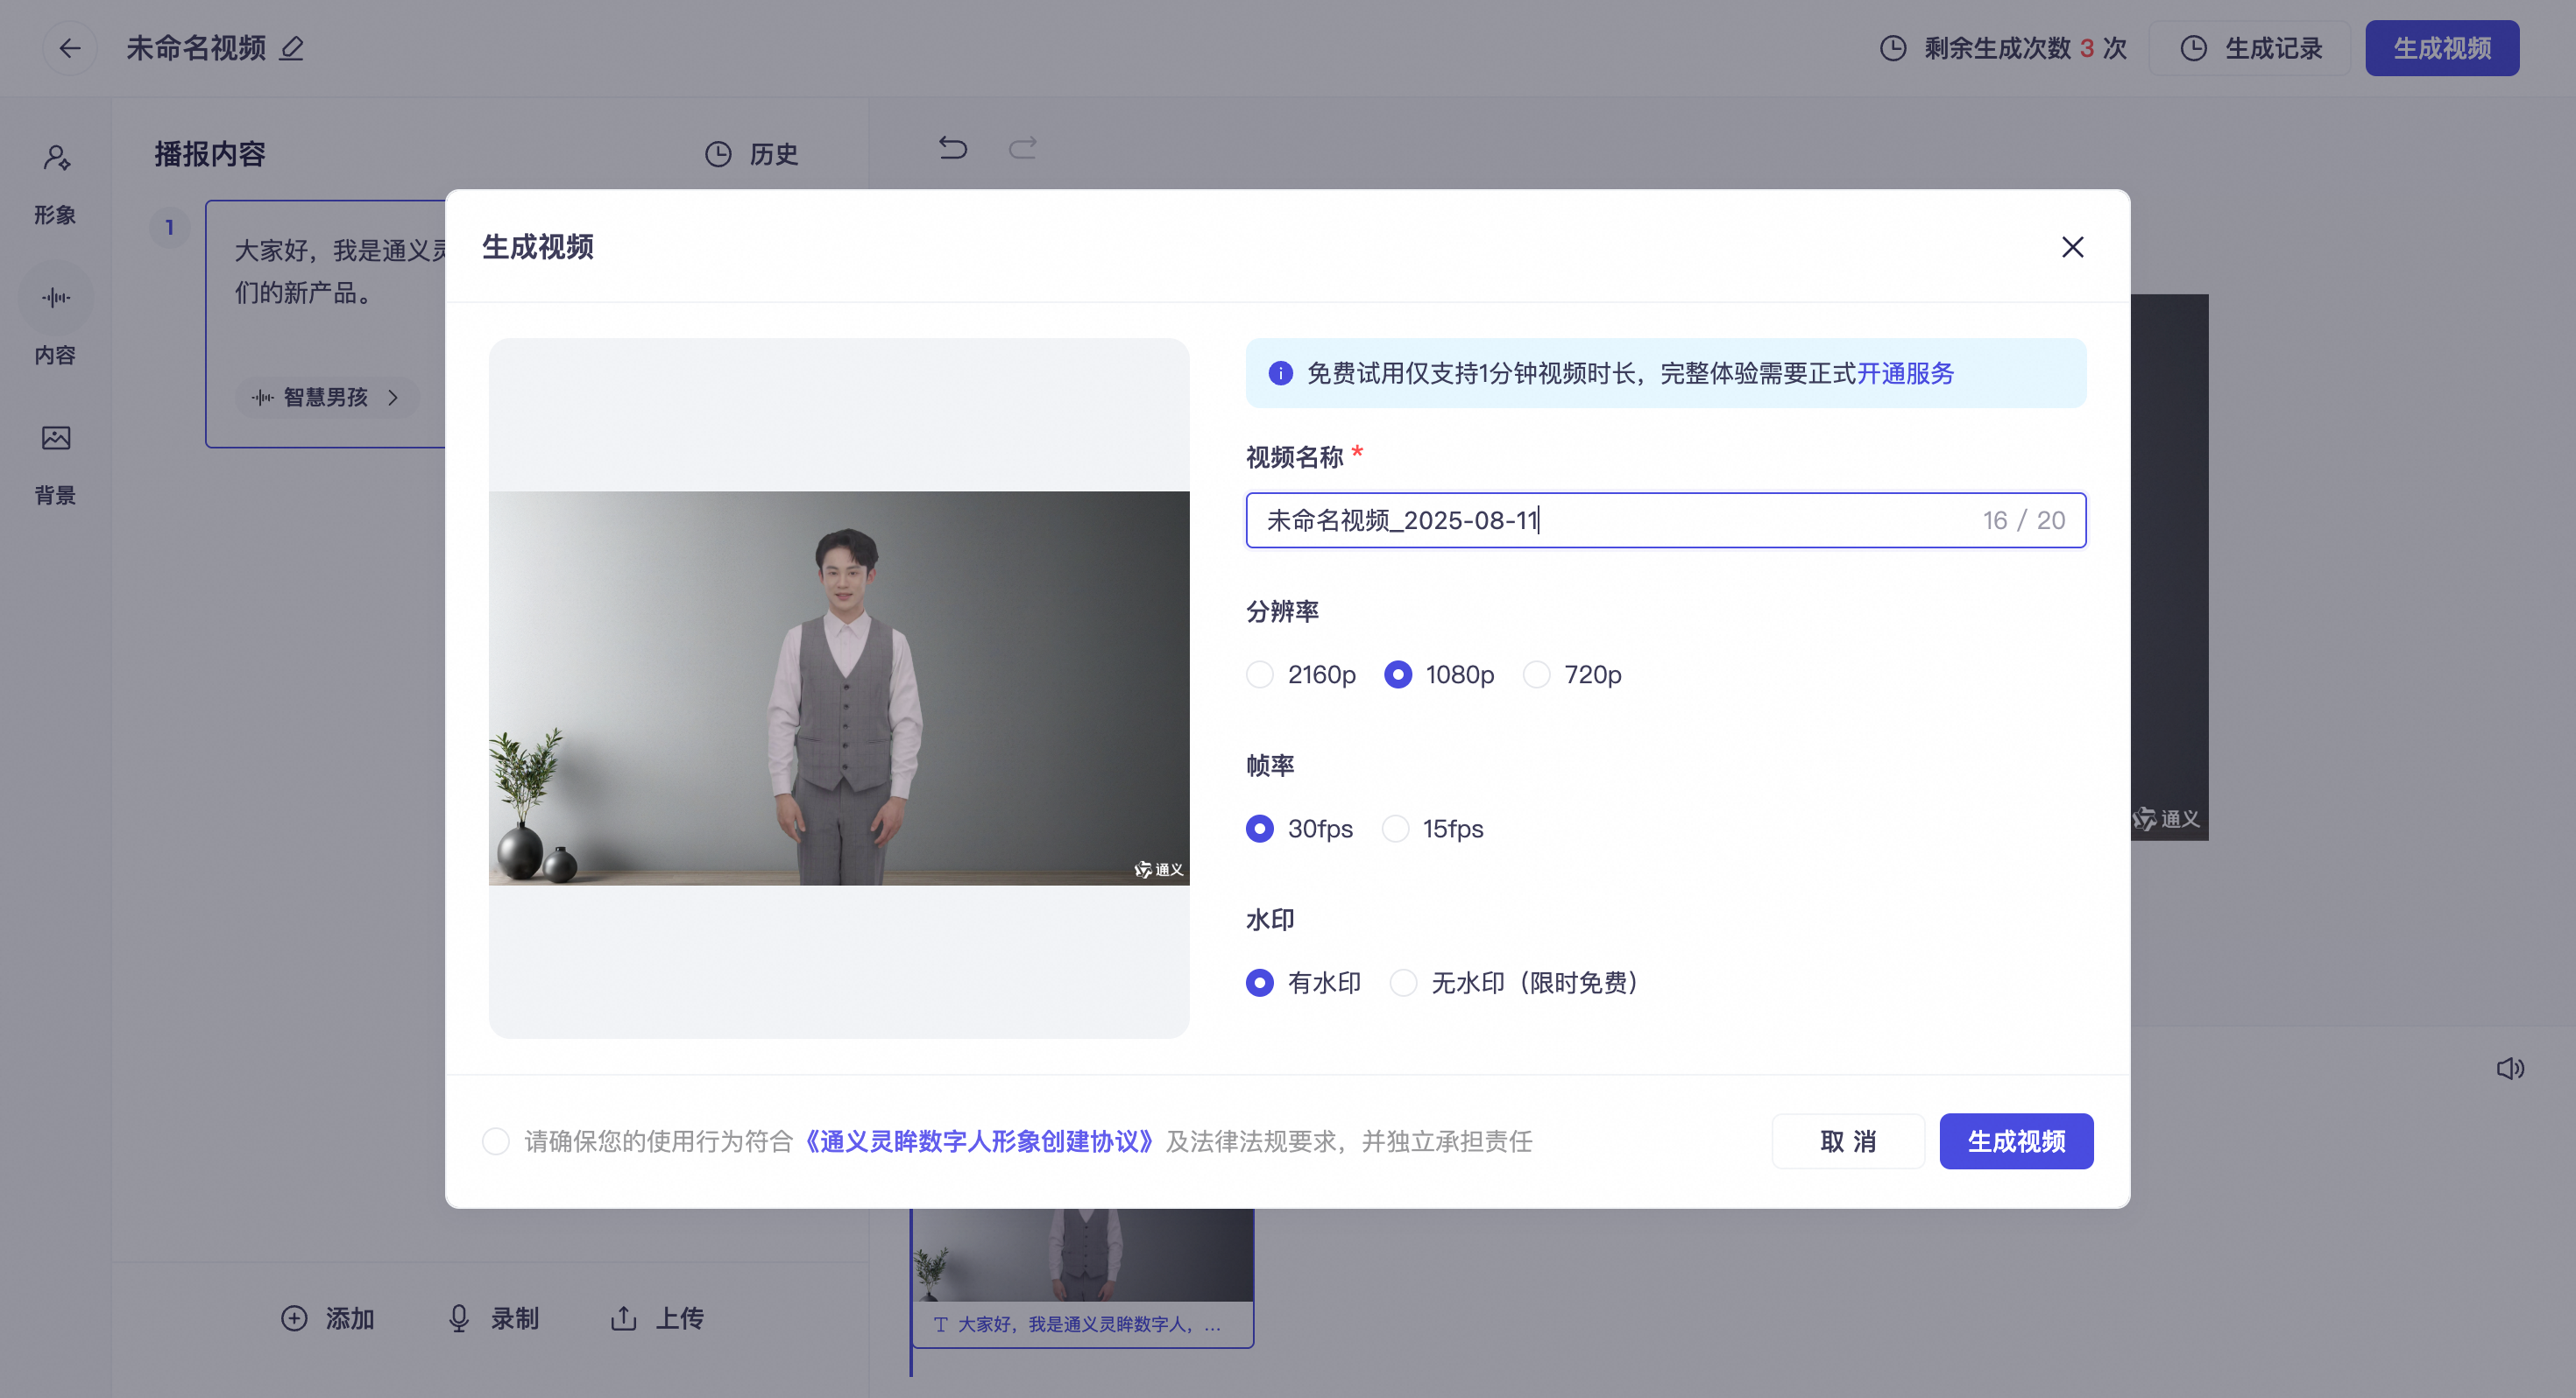Click the undo arrow icon
This screenshot has height=1398, width=2576.
(x=953, y=148)
